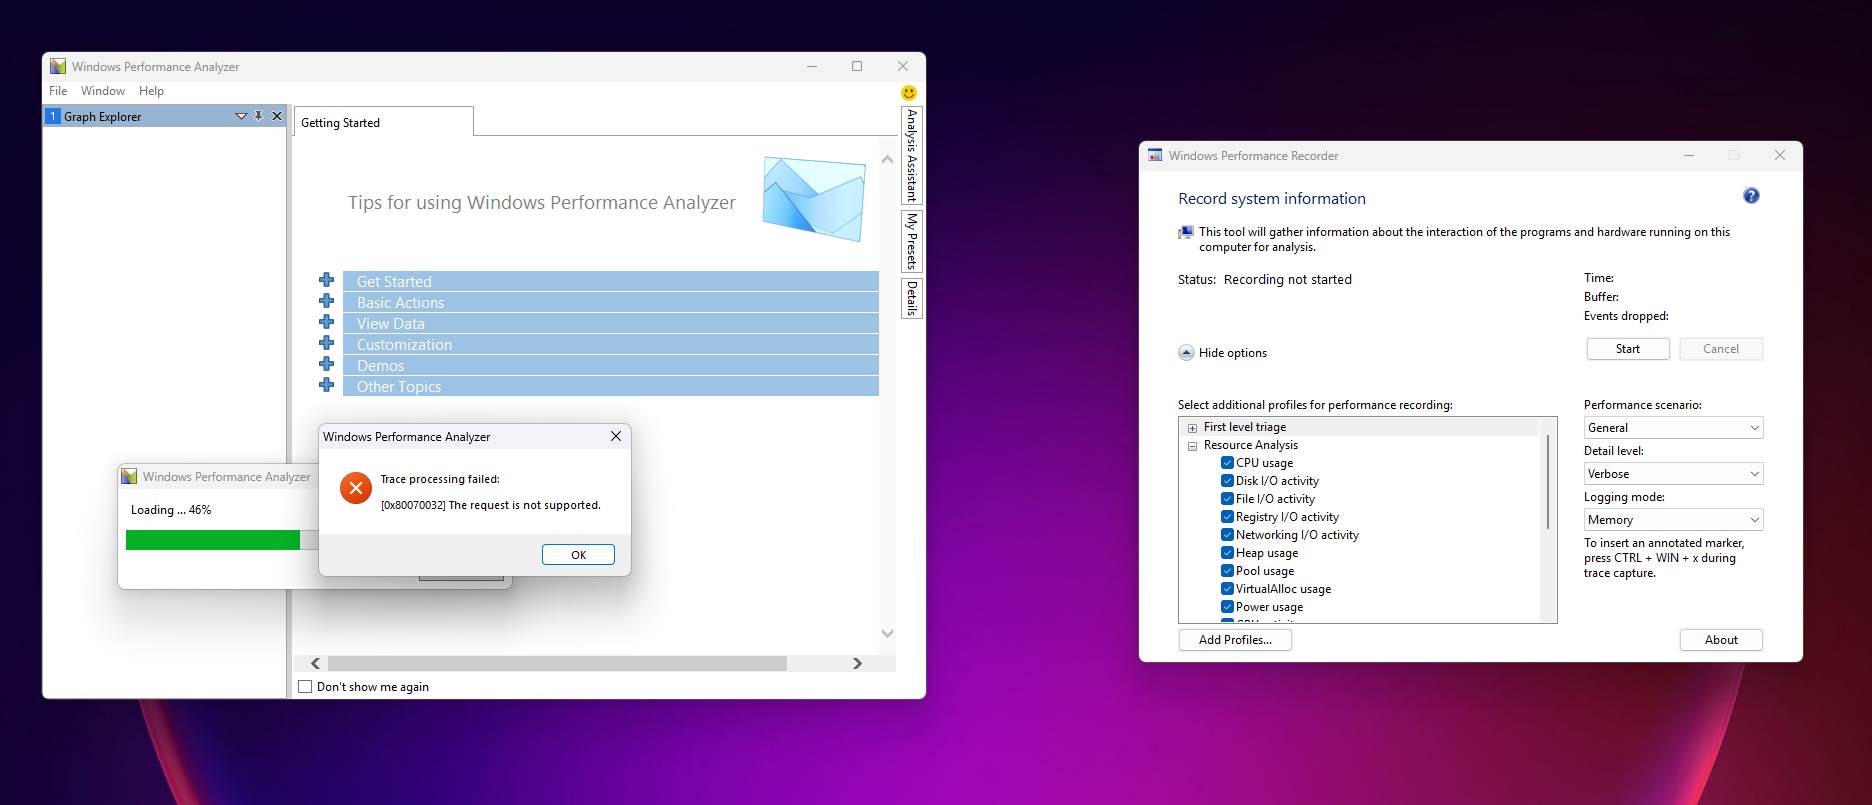Pin the Graph Explorer panel
The width and height of the screenshot is (1872, 805).
coord(258,116)
